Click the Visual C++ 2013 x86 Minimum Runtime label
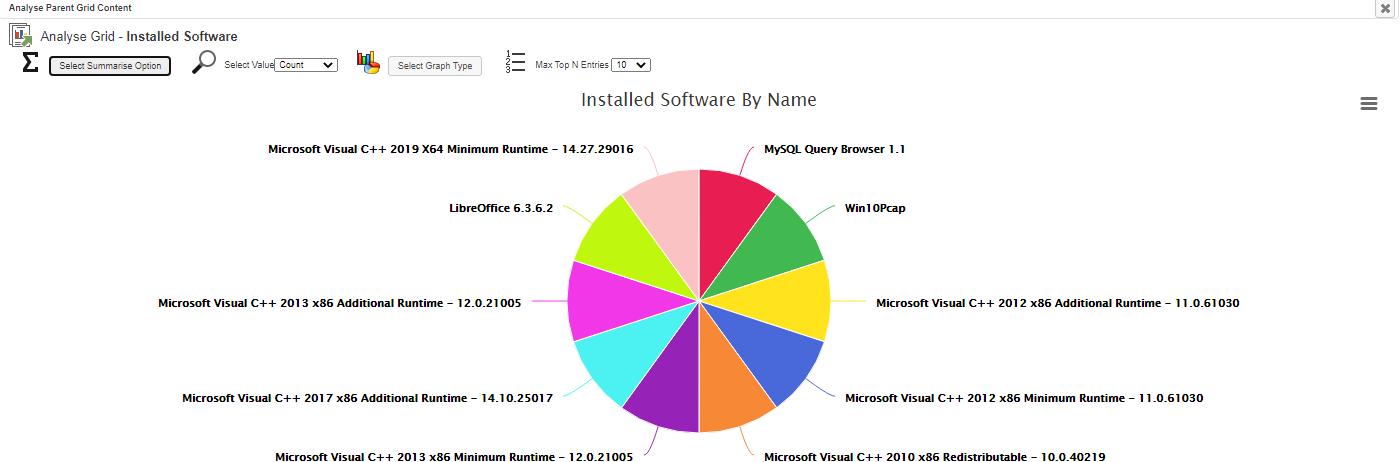The width and height of the screenshot is (1400, 462). coord(454,456)
